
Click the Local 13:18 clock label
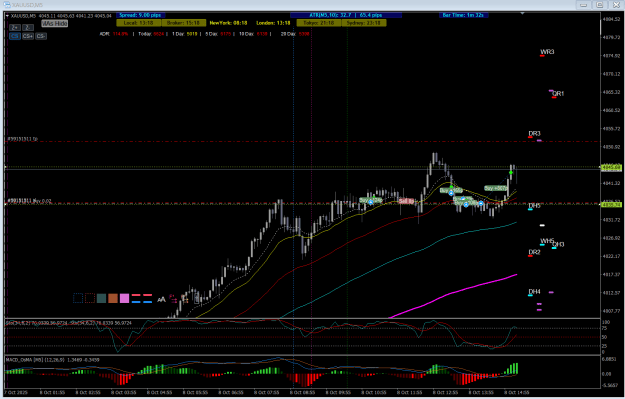tap(138, 23)
